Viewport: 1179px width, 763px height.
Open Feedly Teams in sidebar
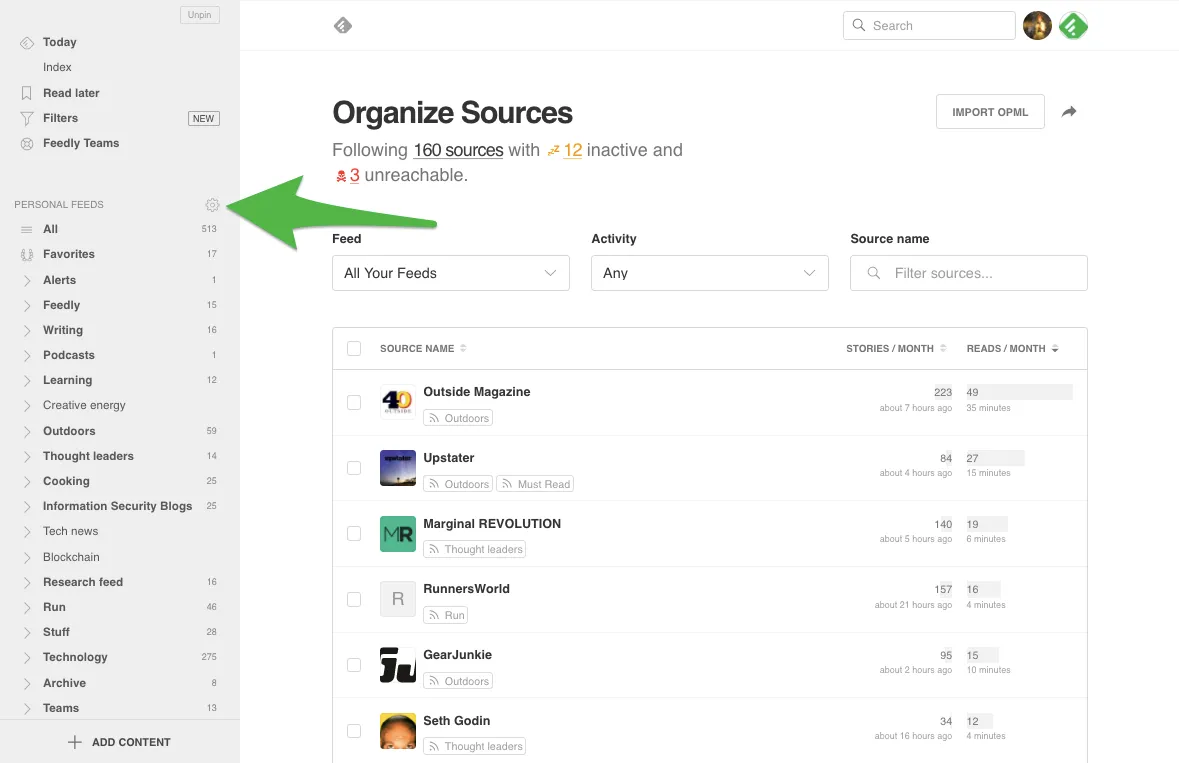pos(80,143)
